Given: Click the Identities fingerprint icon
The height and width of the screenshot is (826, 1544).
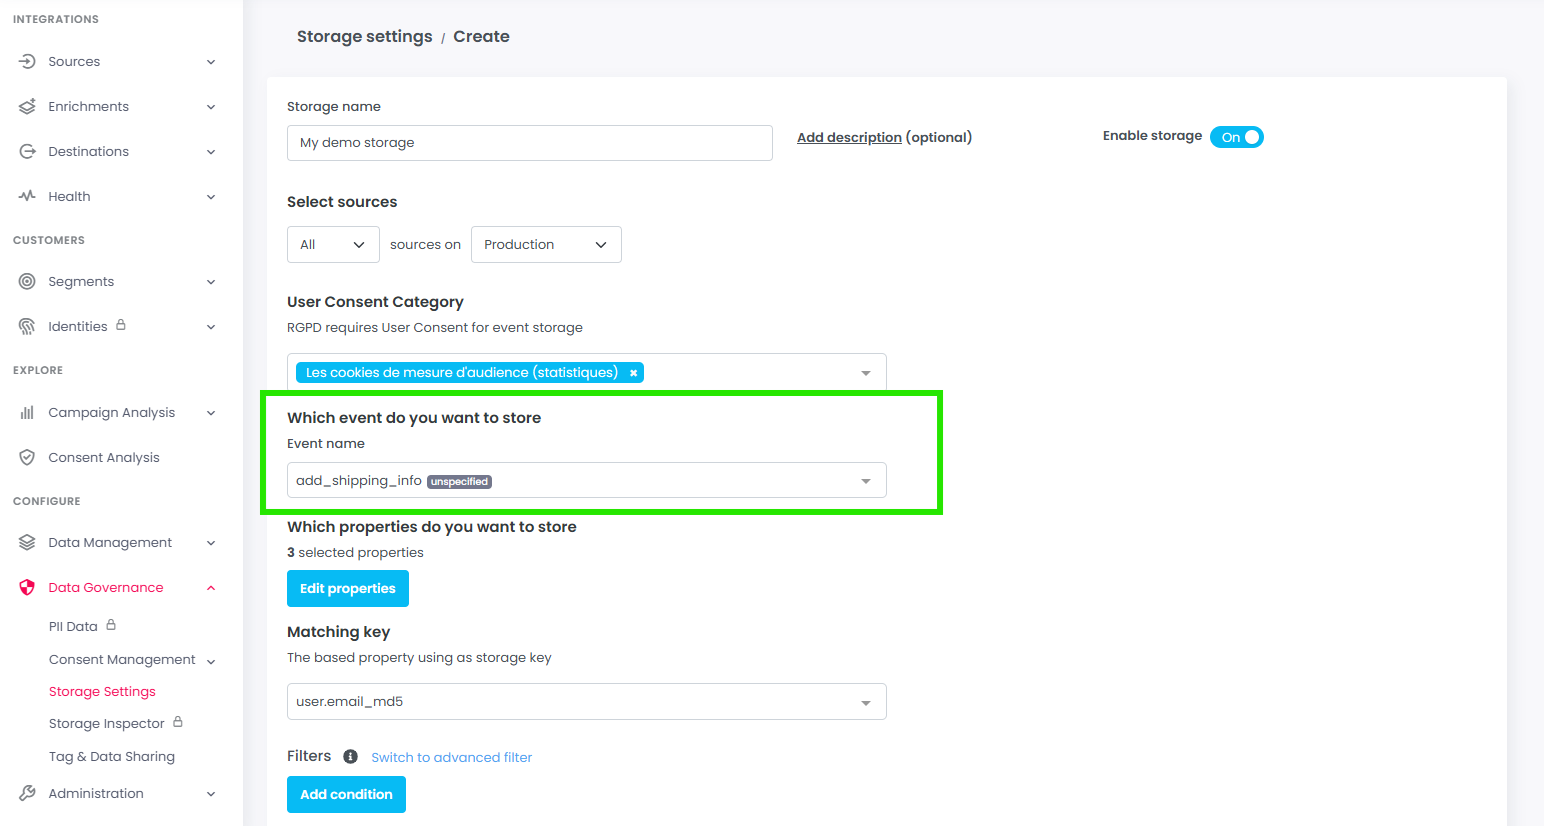Looking at the screenshot, I should tap(27, 327).
